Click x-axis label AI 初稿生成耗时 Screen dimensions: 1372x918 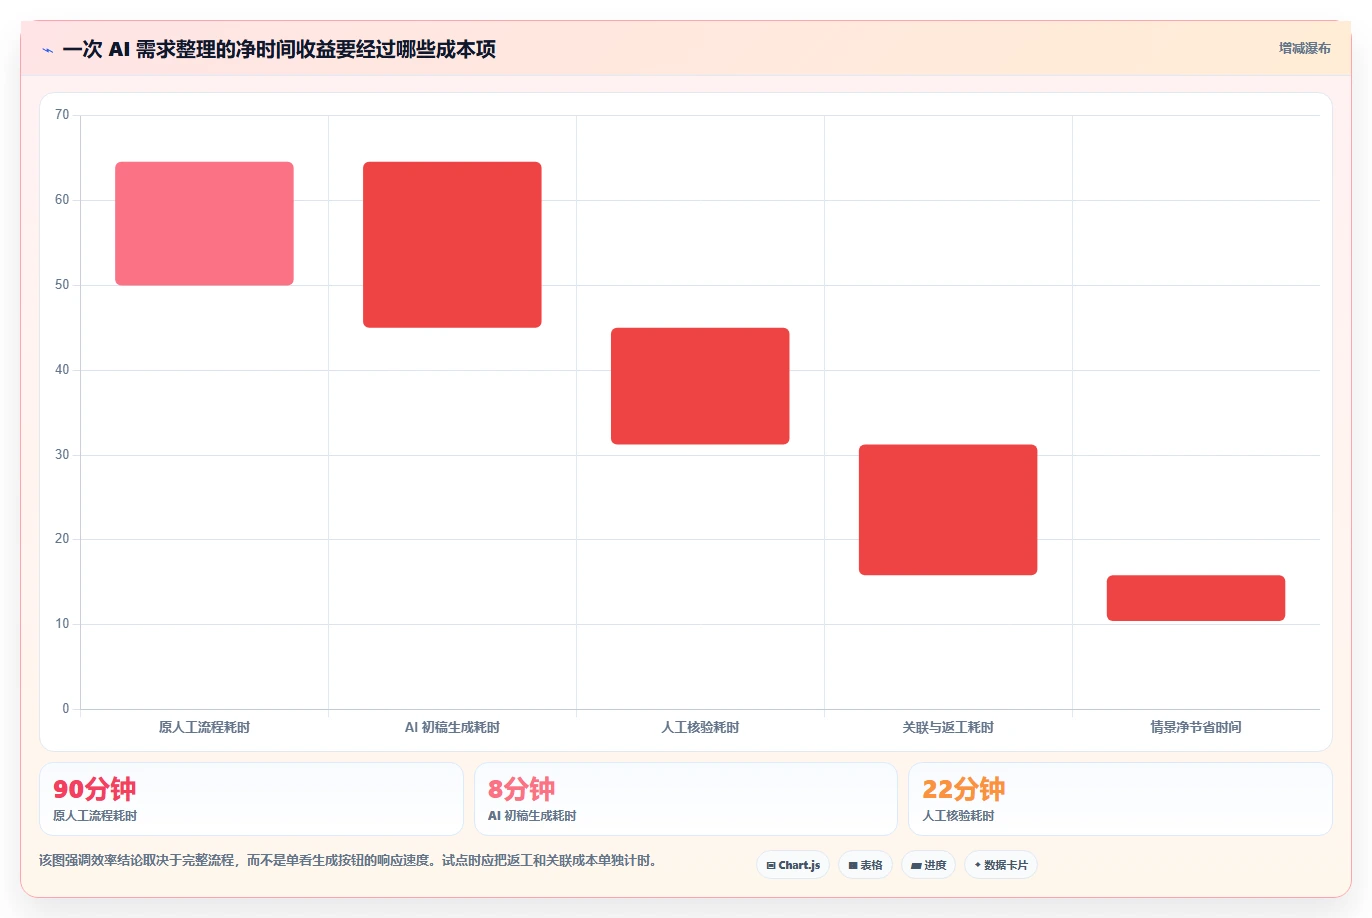point(452,727)
